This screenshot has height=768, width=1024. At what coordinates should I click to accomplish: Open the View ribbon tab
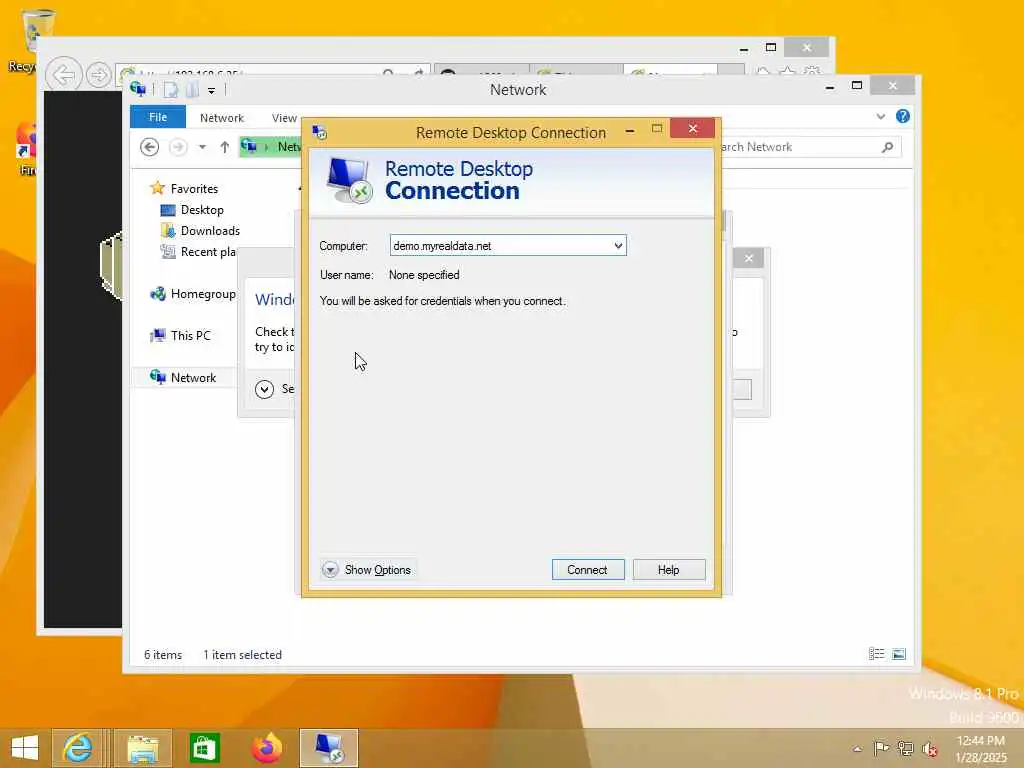point(284,118)
